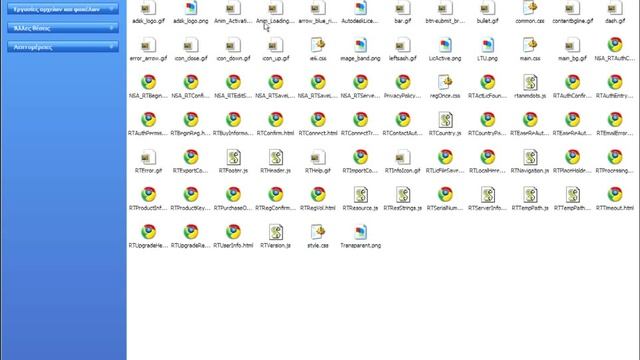The width and height of the screenshot is (640, 360).
Task: Select the RTServerInfo... script file
Action: (488, 195)
